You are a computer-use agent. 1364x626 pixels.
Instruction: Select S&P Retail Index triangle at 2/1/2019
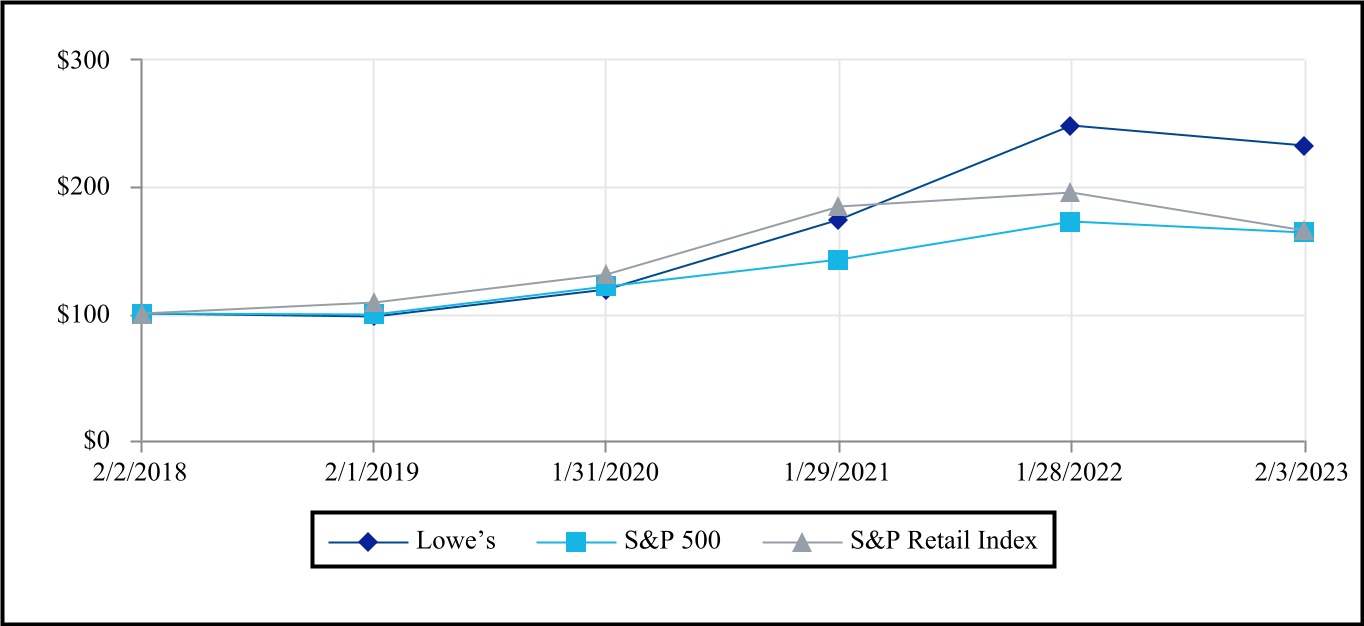(x=373, y=303)
